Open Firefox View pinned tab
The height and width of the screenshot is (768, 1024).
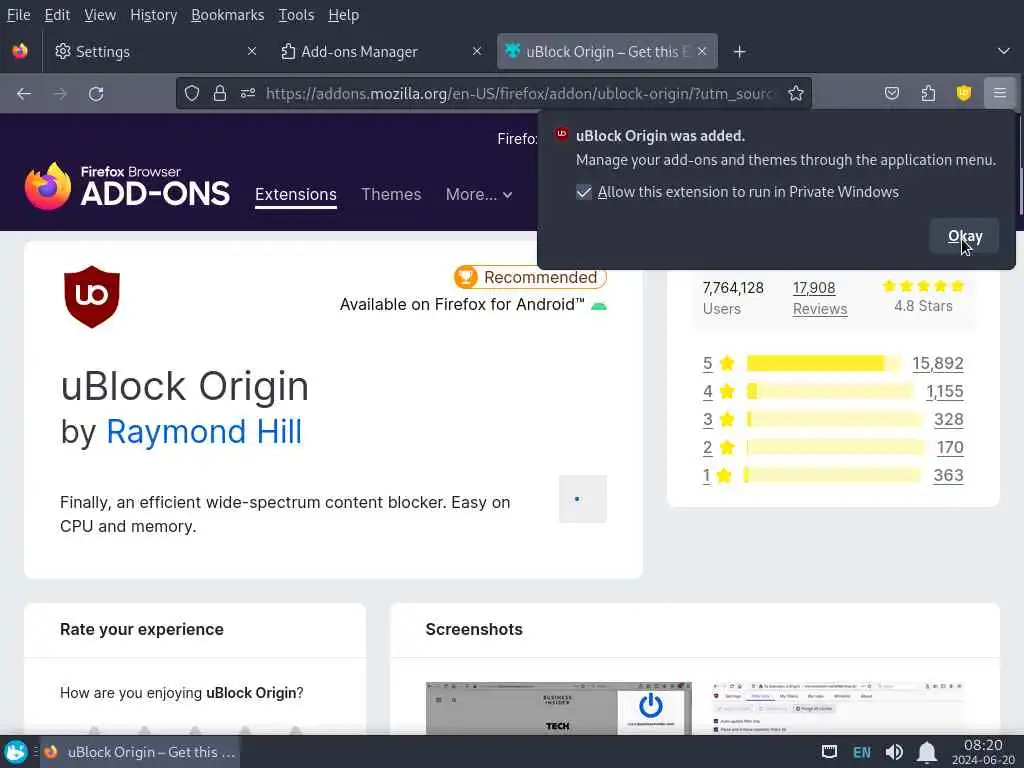[20, 51]
